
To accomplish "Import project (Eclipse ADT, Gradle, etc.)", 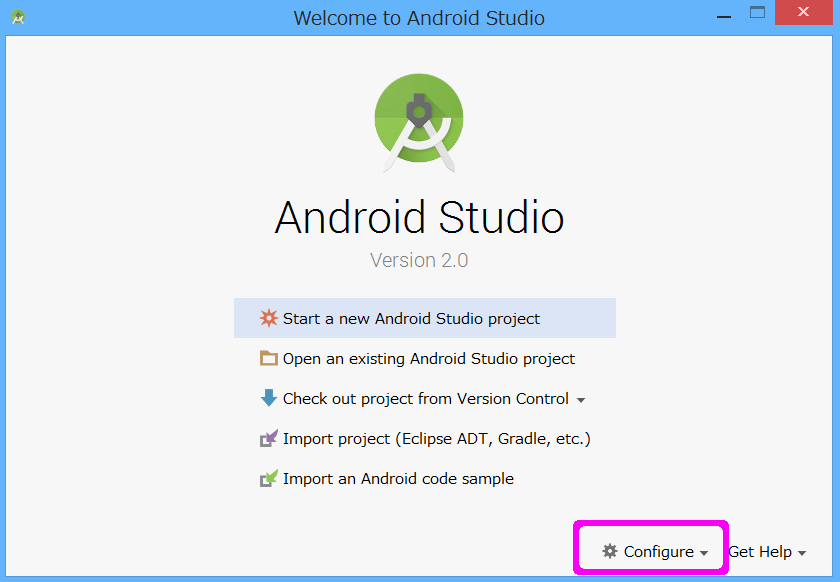I will click(425, 438).
